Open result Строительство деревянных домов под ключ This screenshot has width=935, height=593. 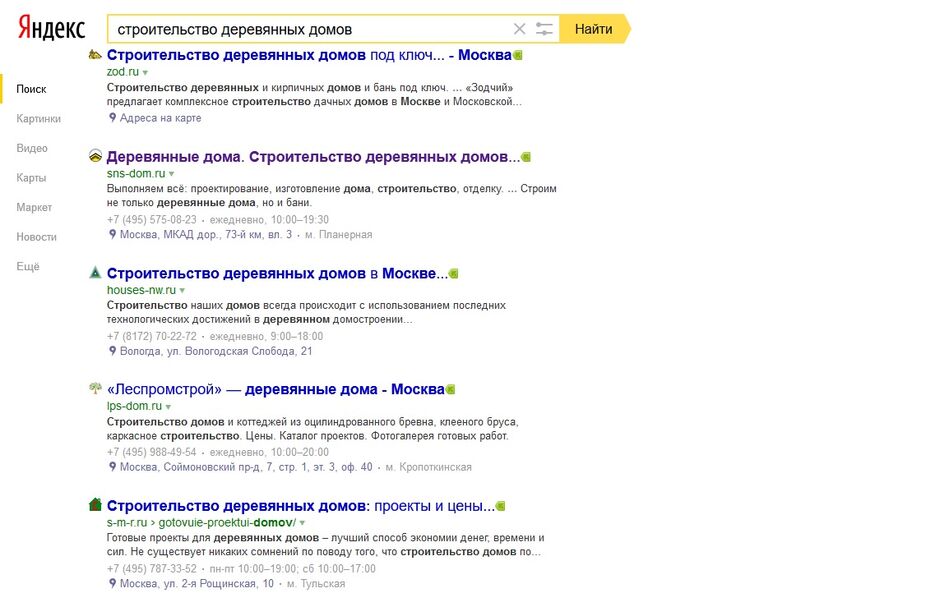tap(309, 55)
